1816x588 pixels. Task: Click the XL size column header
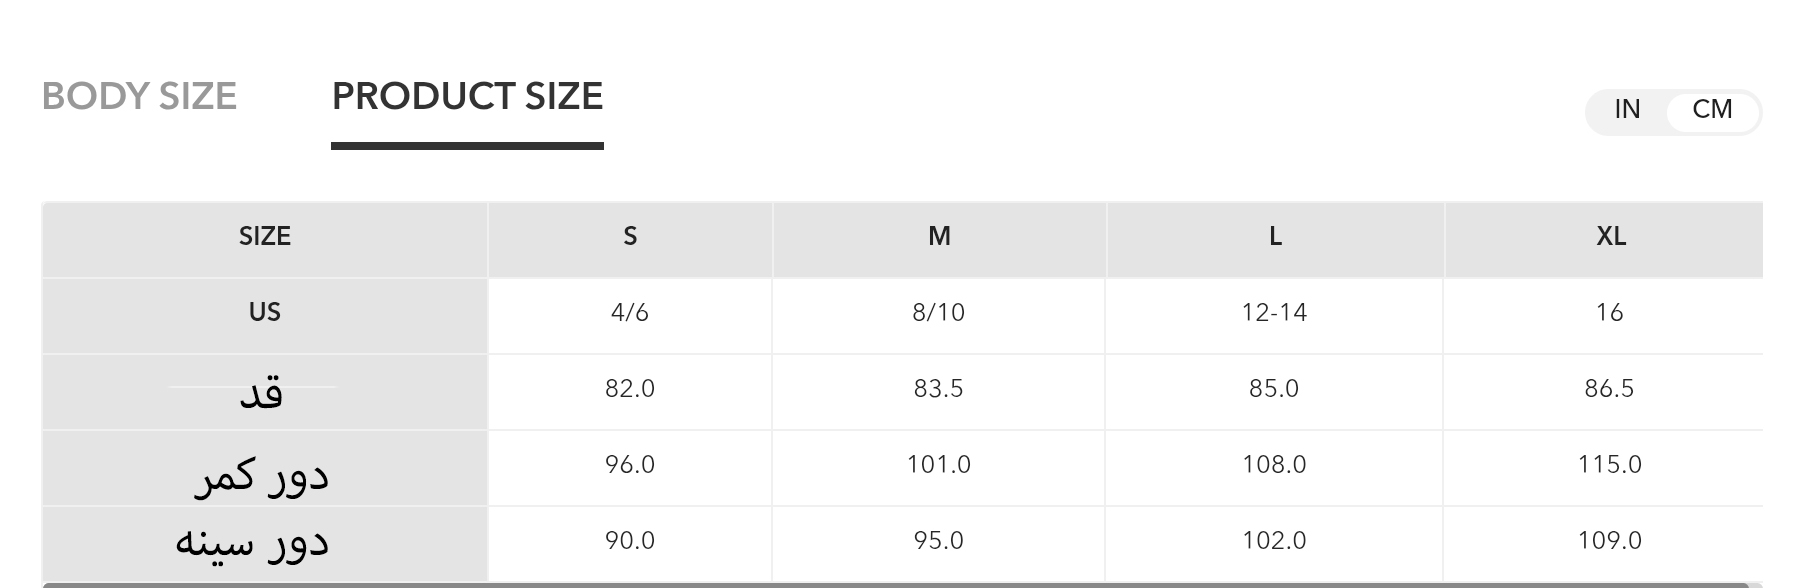point(1610,237)
